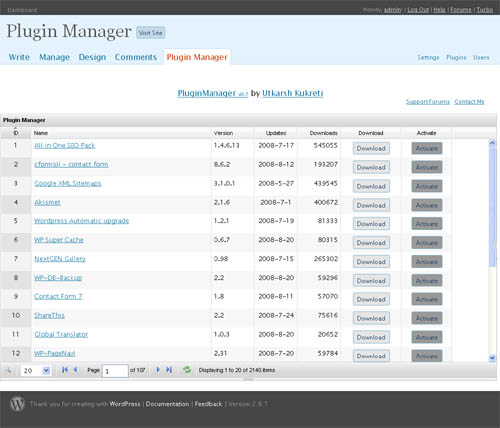Activate the Akismet plugin
Screen dimensions: 500x428
point(427,205)
